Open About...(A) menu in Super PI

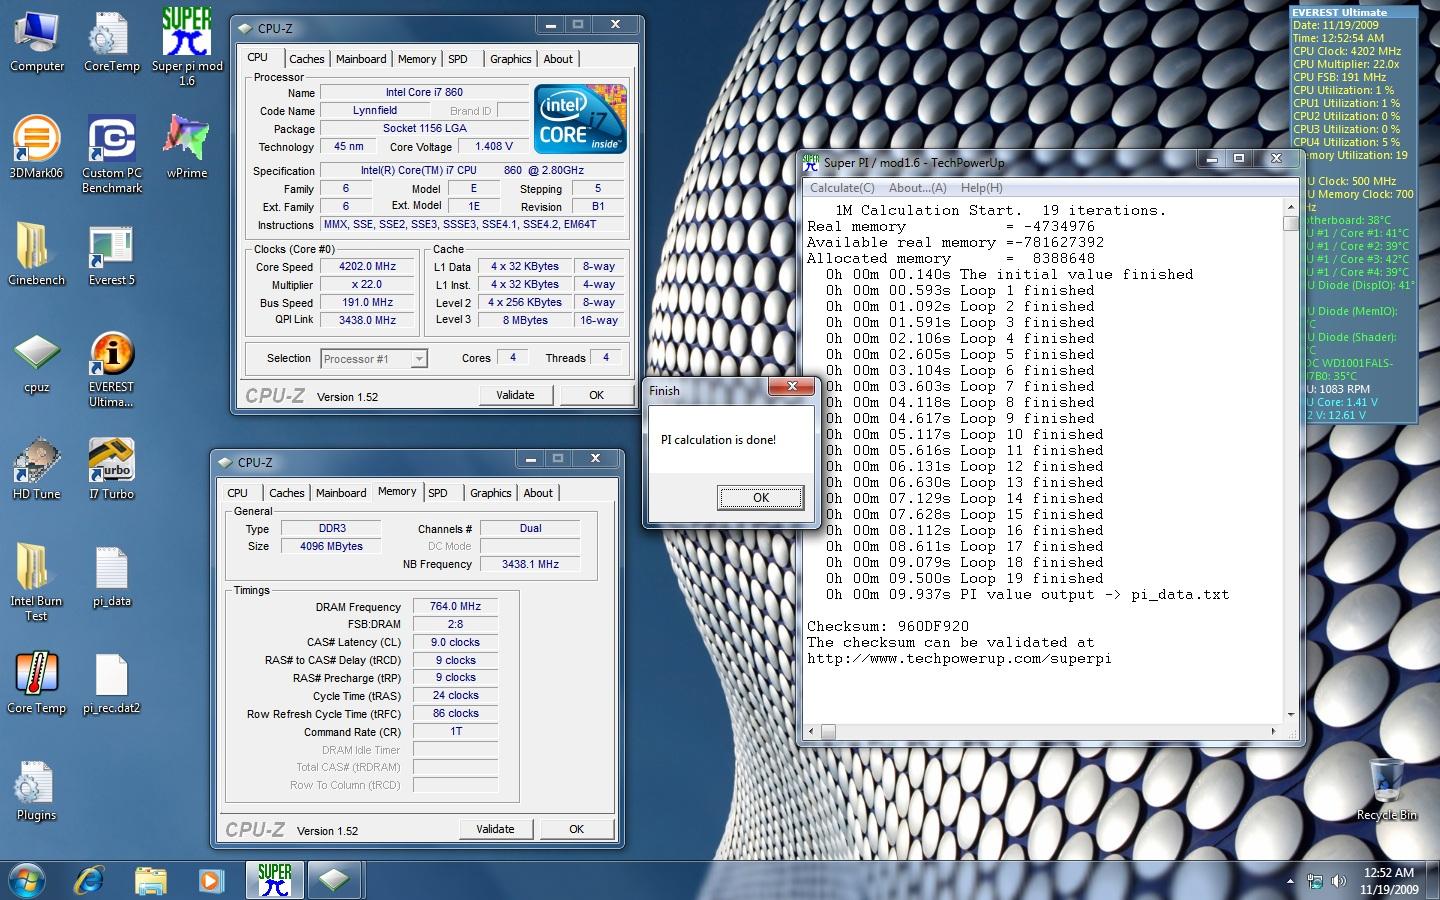pyautogui.click(x=917, y=188)
